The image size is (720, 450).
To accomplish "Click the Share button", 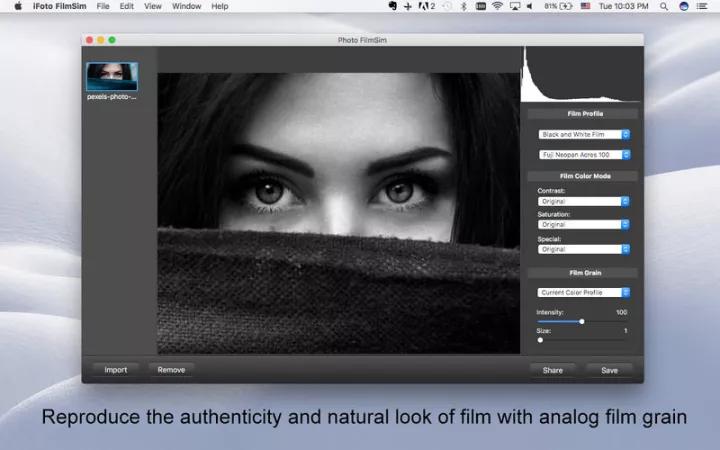I will point(552,370).
